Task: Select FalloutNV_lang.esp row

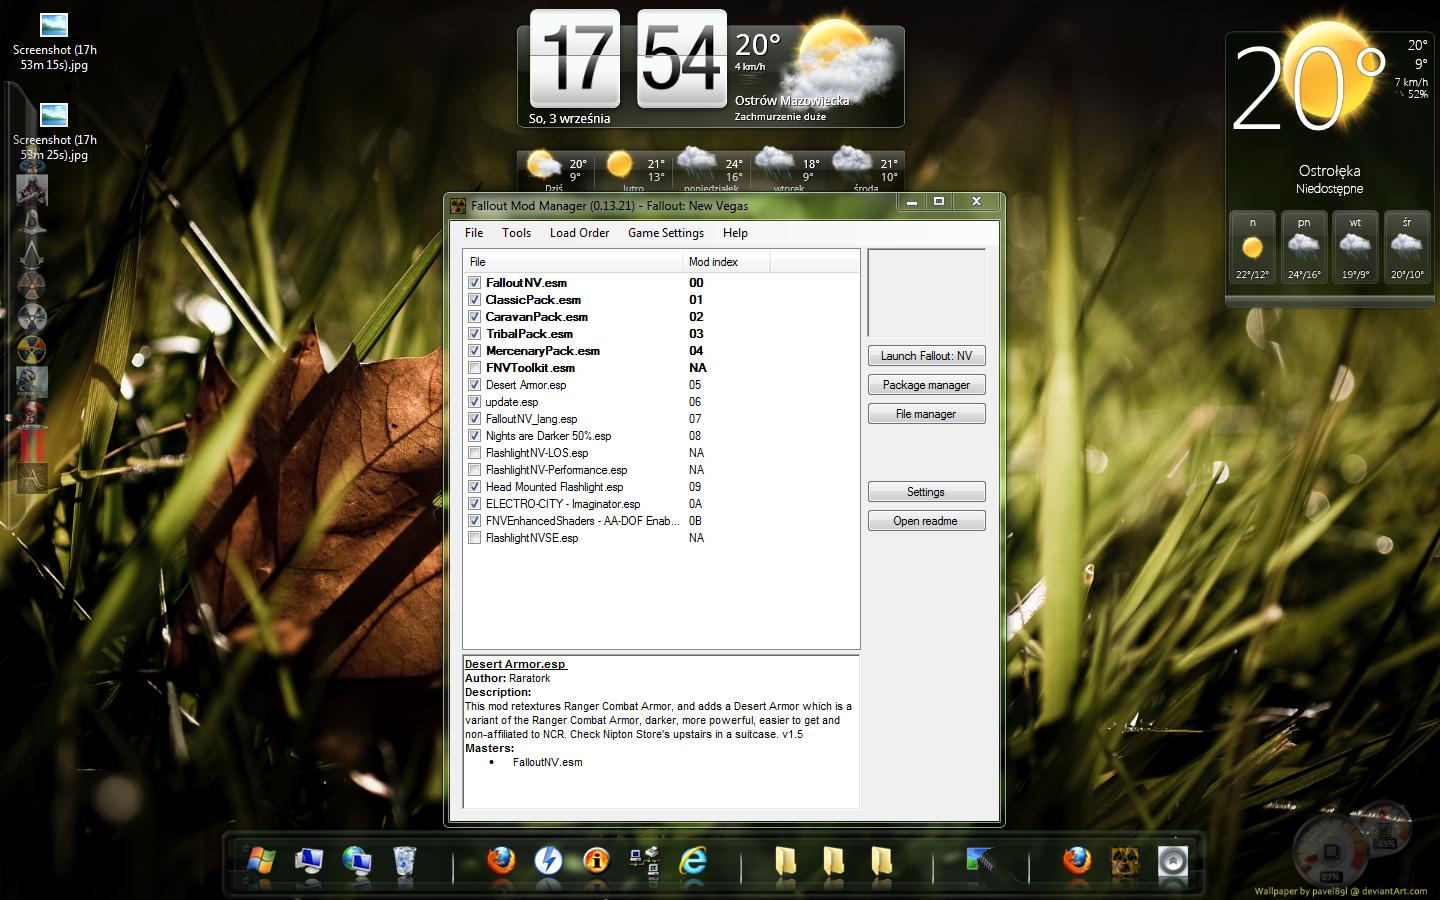Action: click(661, 419)
